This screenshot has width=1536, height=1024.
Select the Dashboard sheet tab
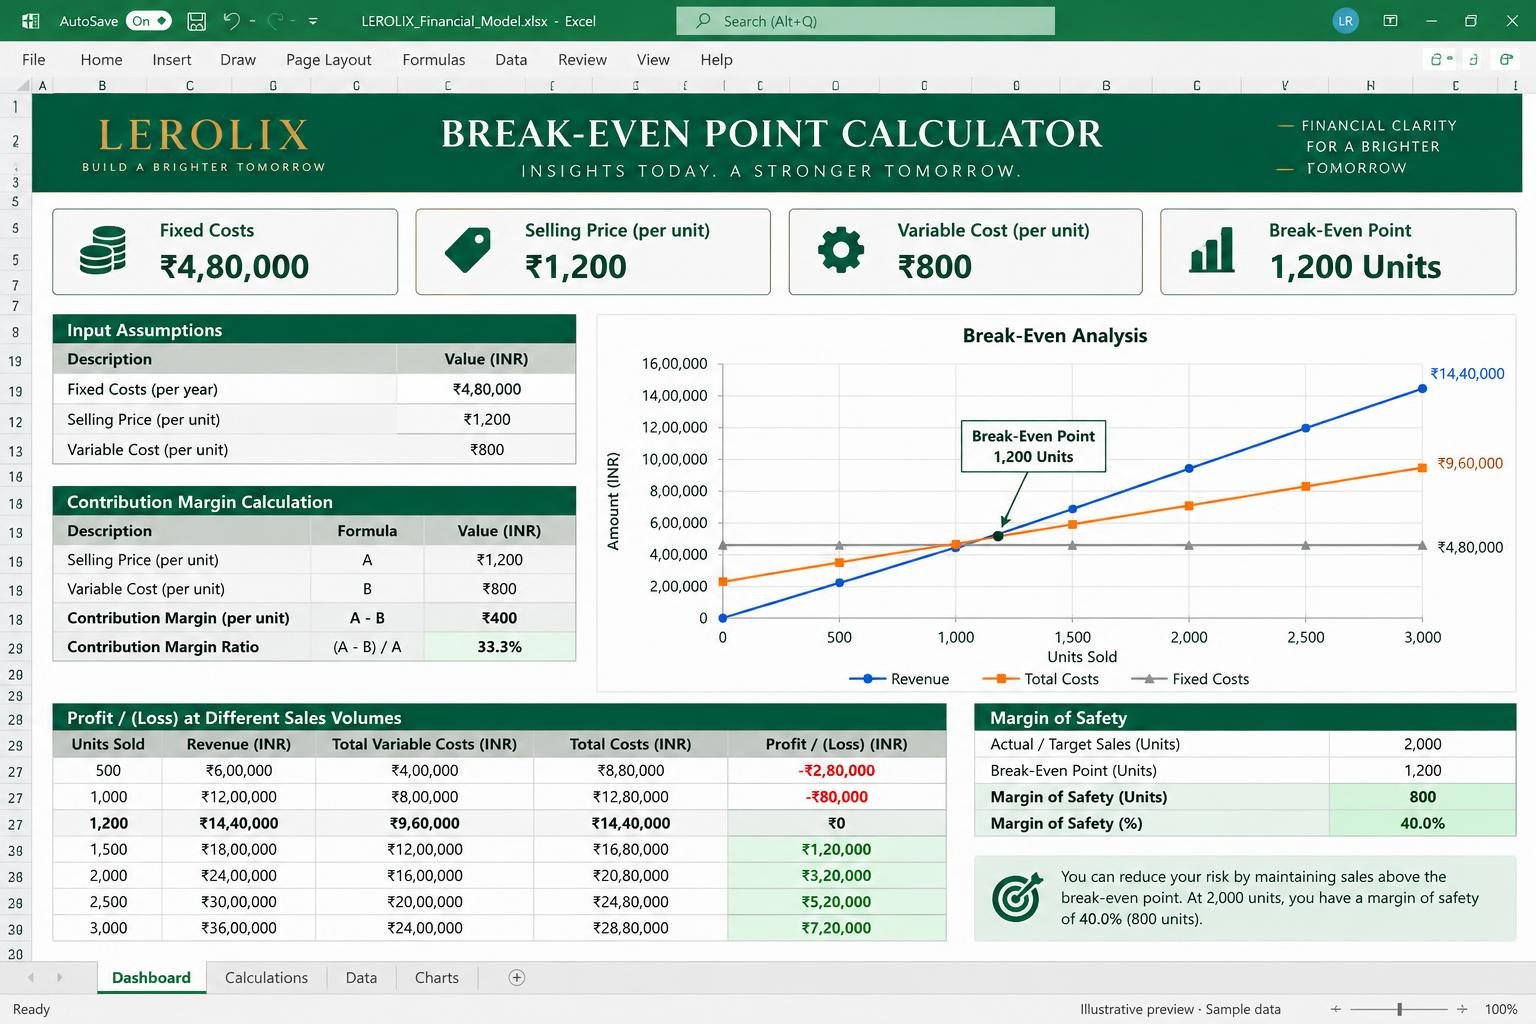click(x=151, y=978)
